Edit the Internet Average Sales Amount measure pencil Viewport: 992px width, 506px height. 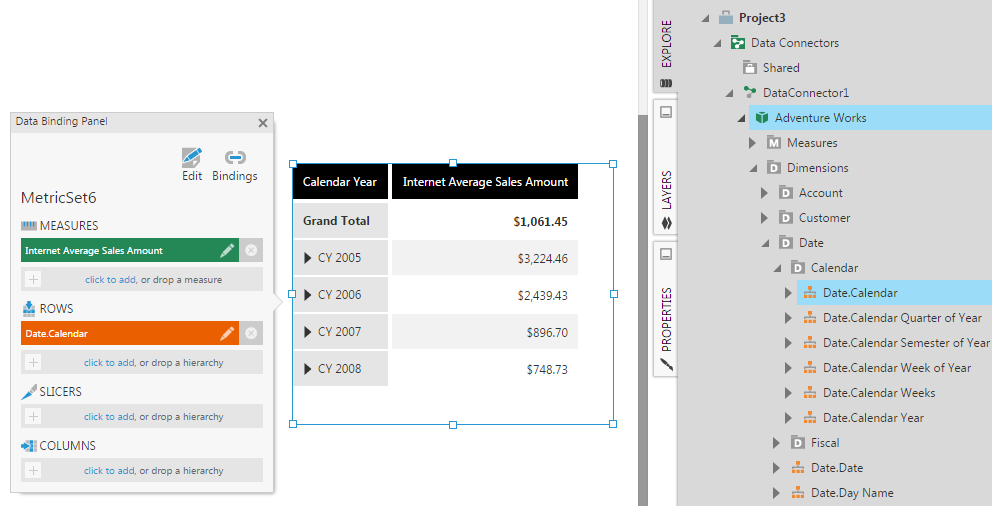point(228,251)
